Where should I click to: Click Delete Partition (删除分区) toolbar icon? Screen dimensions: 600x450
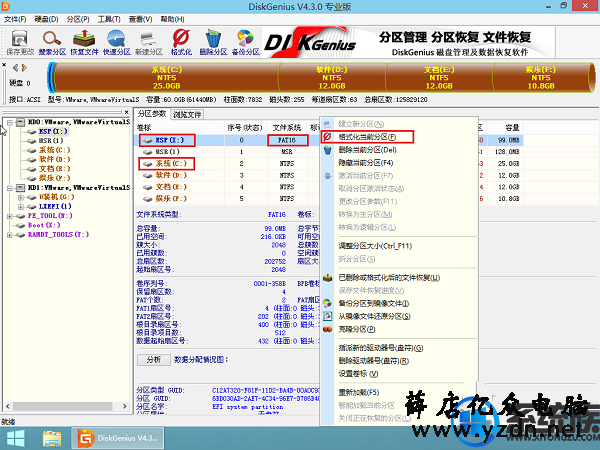tap(213, 42)
